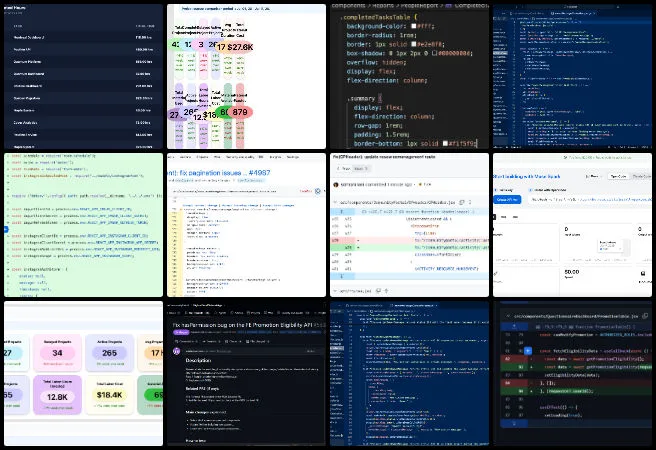Click the "265" Active Projects card
This screenshot has width=656, height=450.
click(110, 353)
